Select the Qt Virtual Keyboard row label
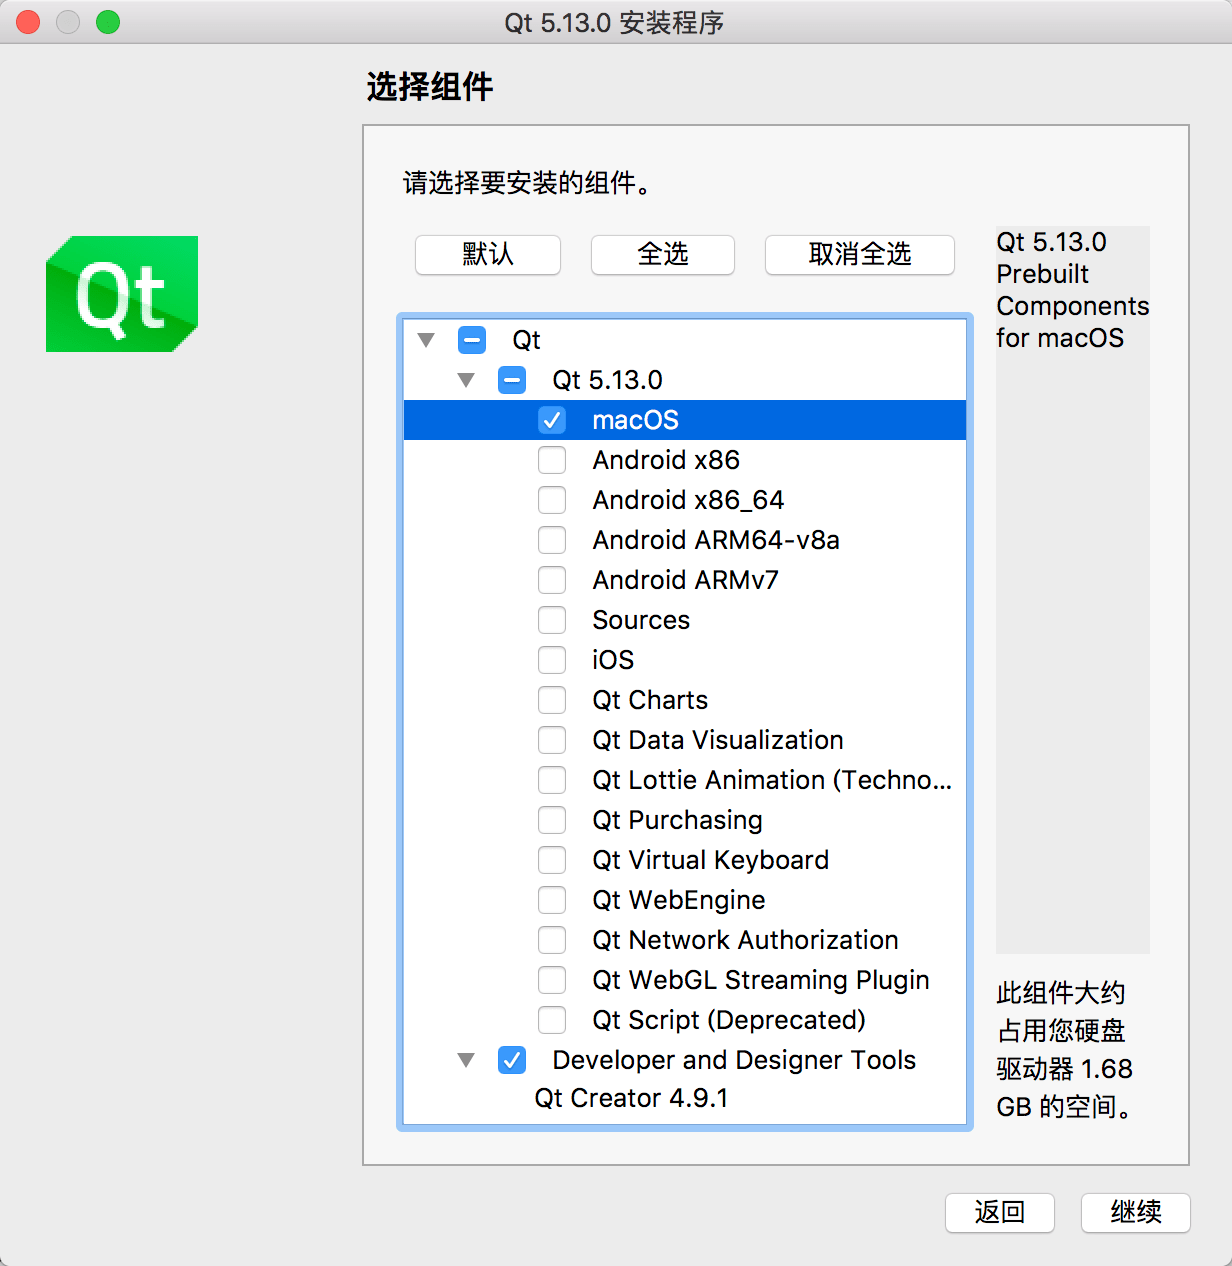 [711, 860]
